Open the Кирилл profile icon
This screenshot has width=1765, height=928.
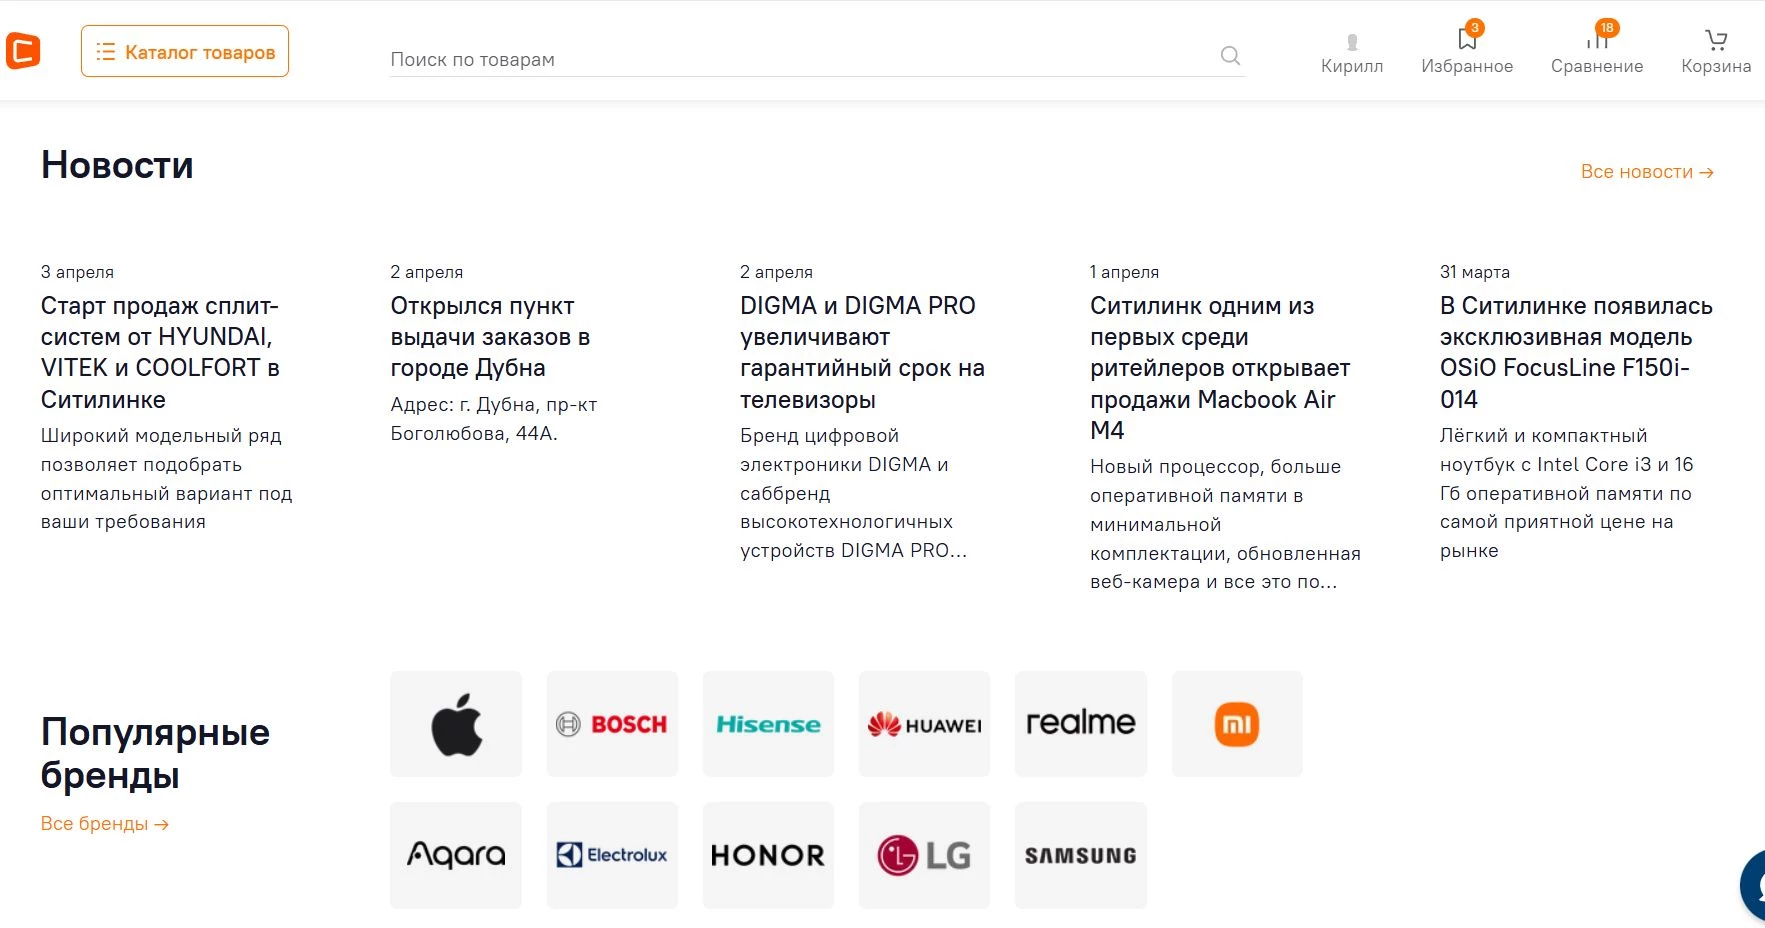tap(1352, 42)
